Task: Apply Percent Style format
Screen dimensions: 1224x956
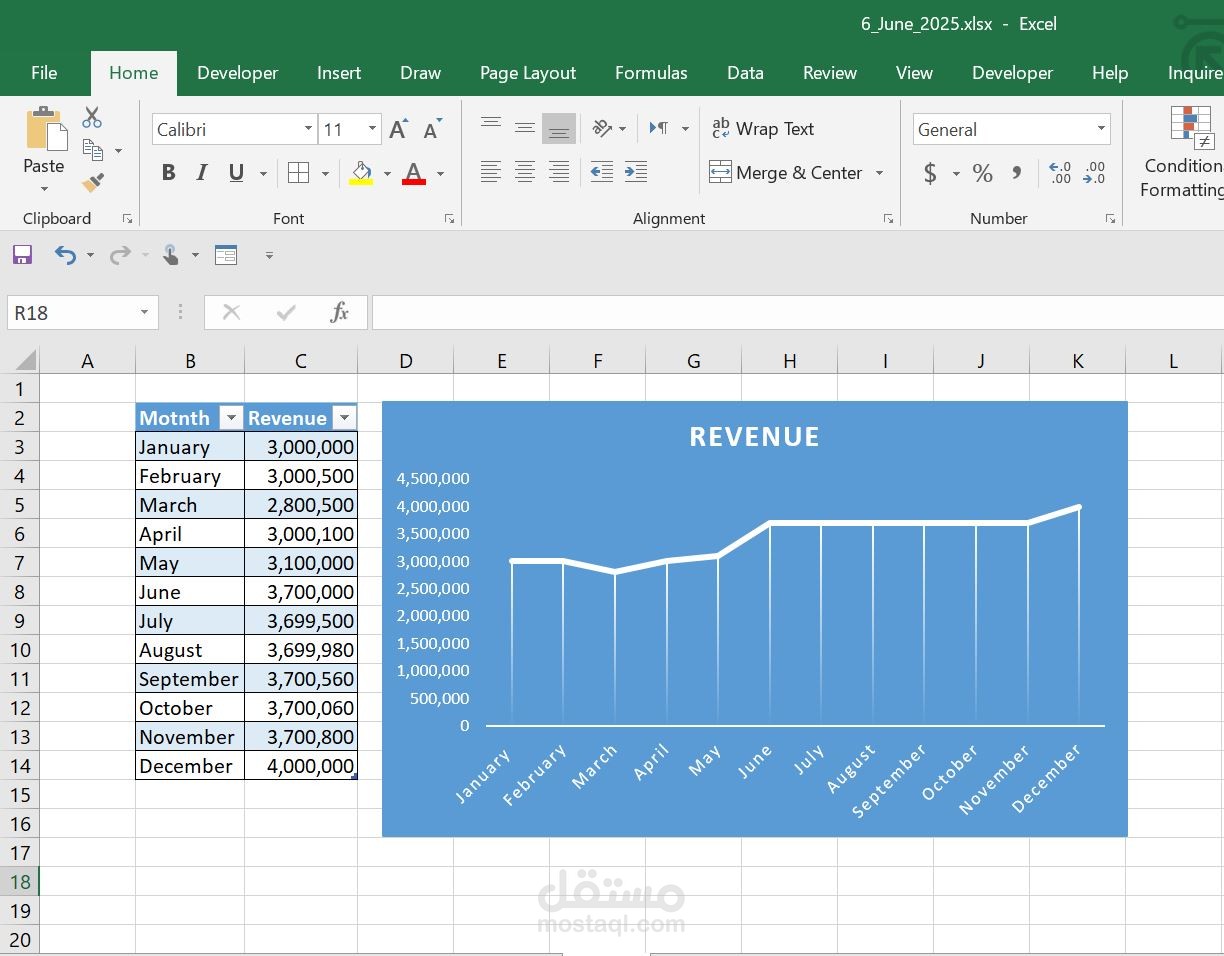Action: coord(982,174)
